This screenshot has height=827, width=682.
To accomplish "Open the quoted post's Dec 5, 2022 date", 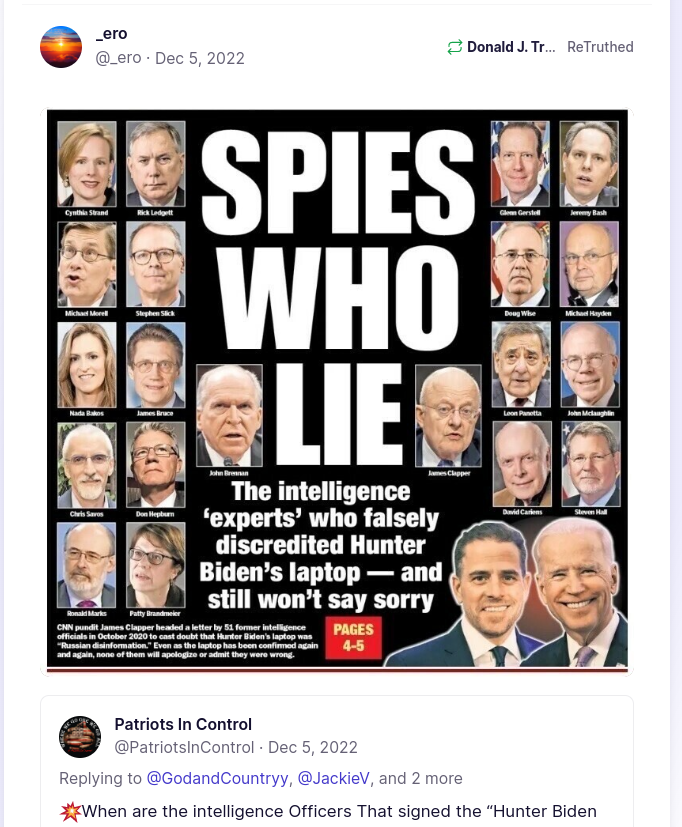I will [313, 747].
